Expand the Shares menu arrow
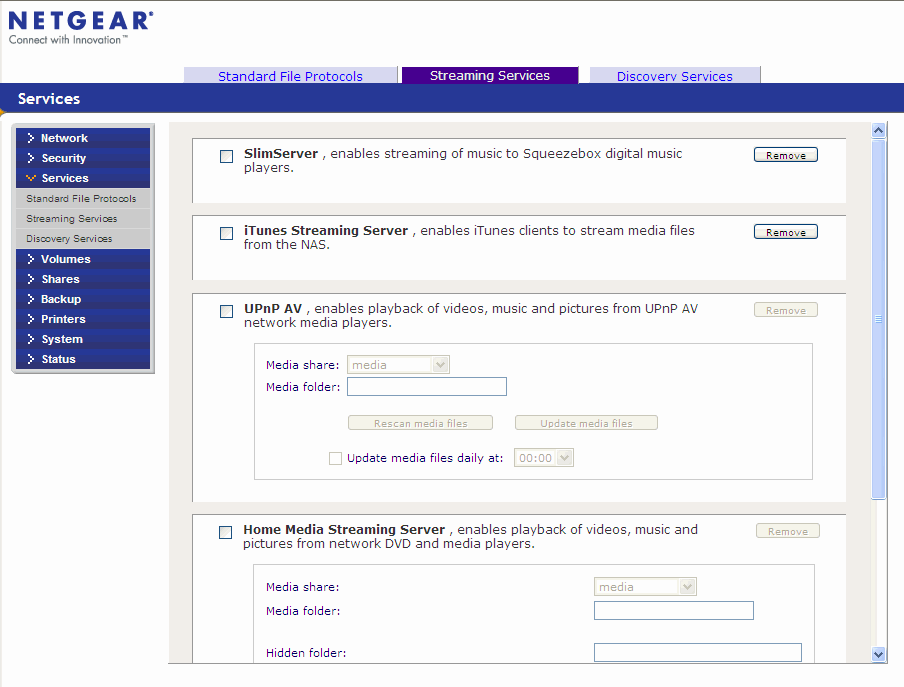The image size is (904, 687). pos(31,279)
